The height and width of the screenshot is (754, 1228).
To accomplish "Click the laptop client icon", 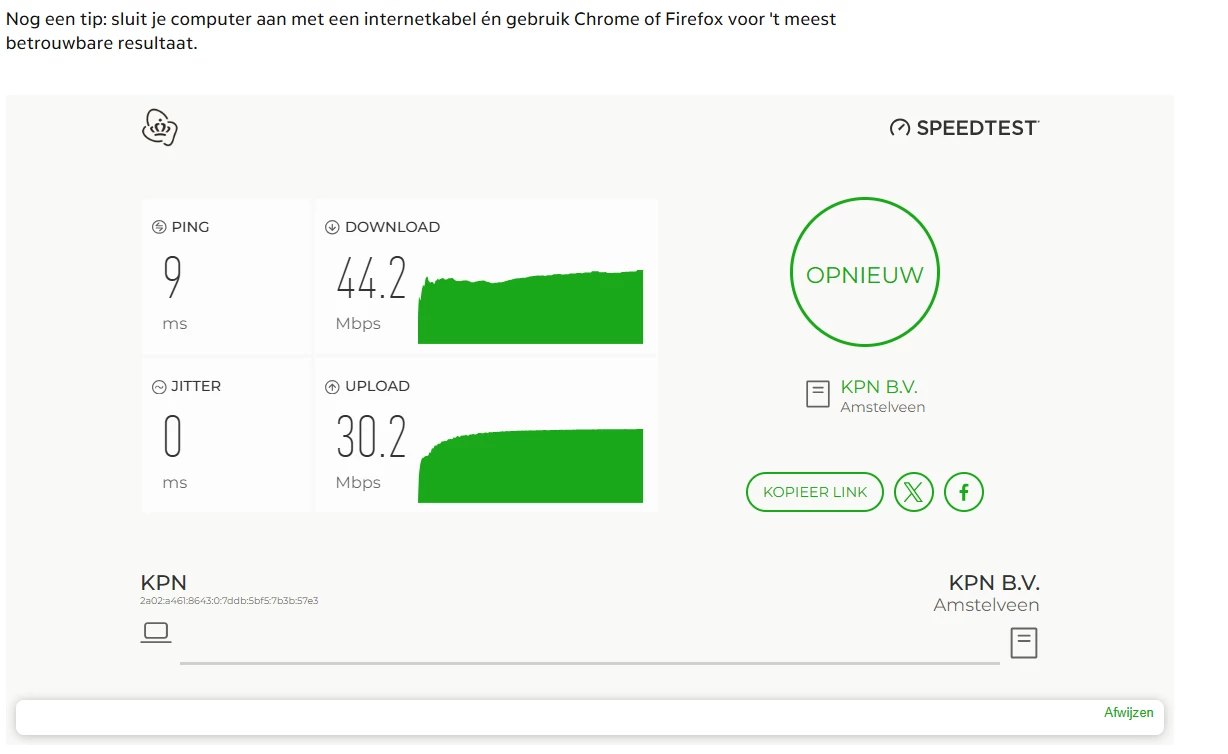I will point(156,632).
